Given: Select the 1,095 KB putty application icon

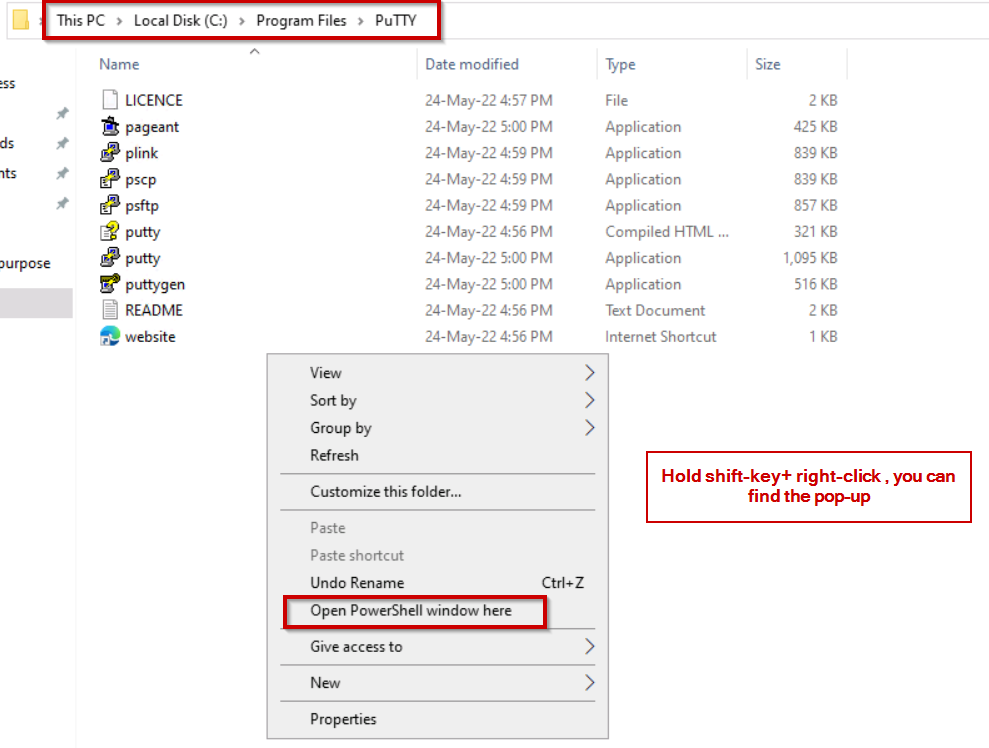Looking at the screenshot, I should coord(110,257).
